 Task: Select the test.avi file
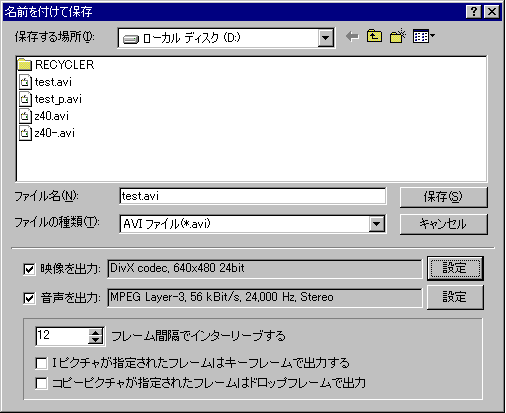click(x=45, y=82)
